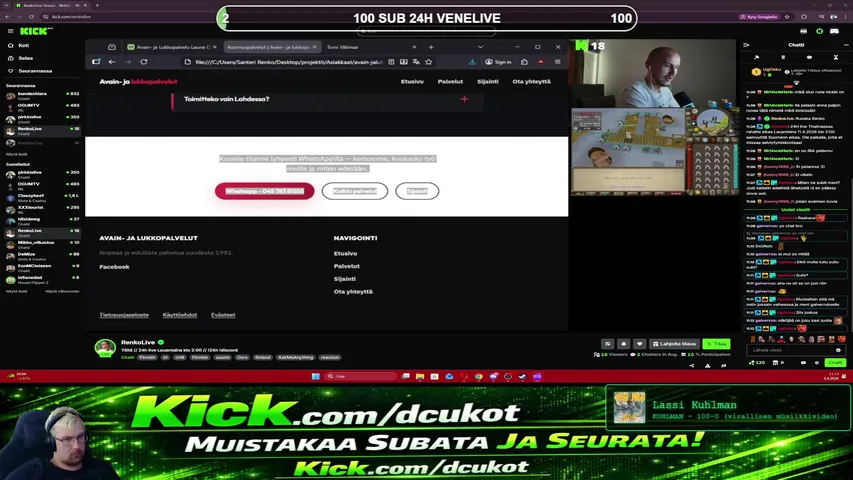Expand the Toimitteko vain Lahdessa question
The width and height of the screenshot is (853, 480).
pyautogui.click(x=327, y=100)
